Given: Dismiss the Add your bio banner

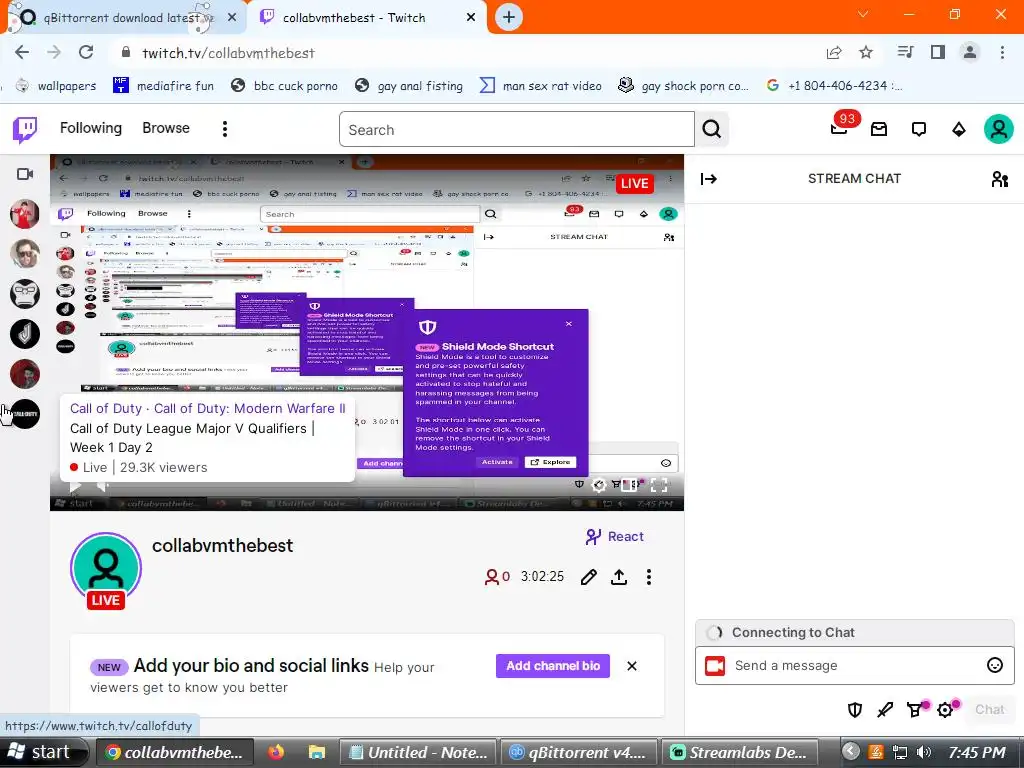Looking at the screenshot, I should click(632, 666).
